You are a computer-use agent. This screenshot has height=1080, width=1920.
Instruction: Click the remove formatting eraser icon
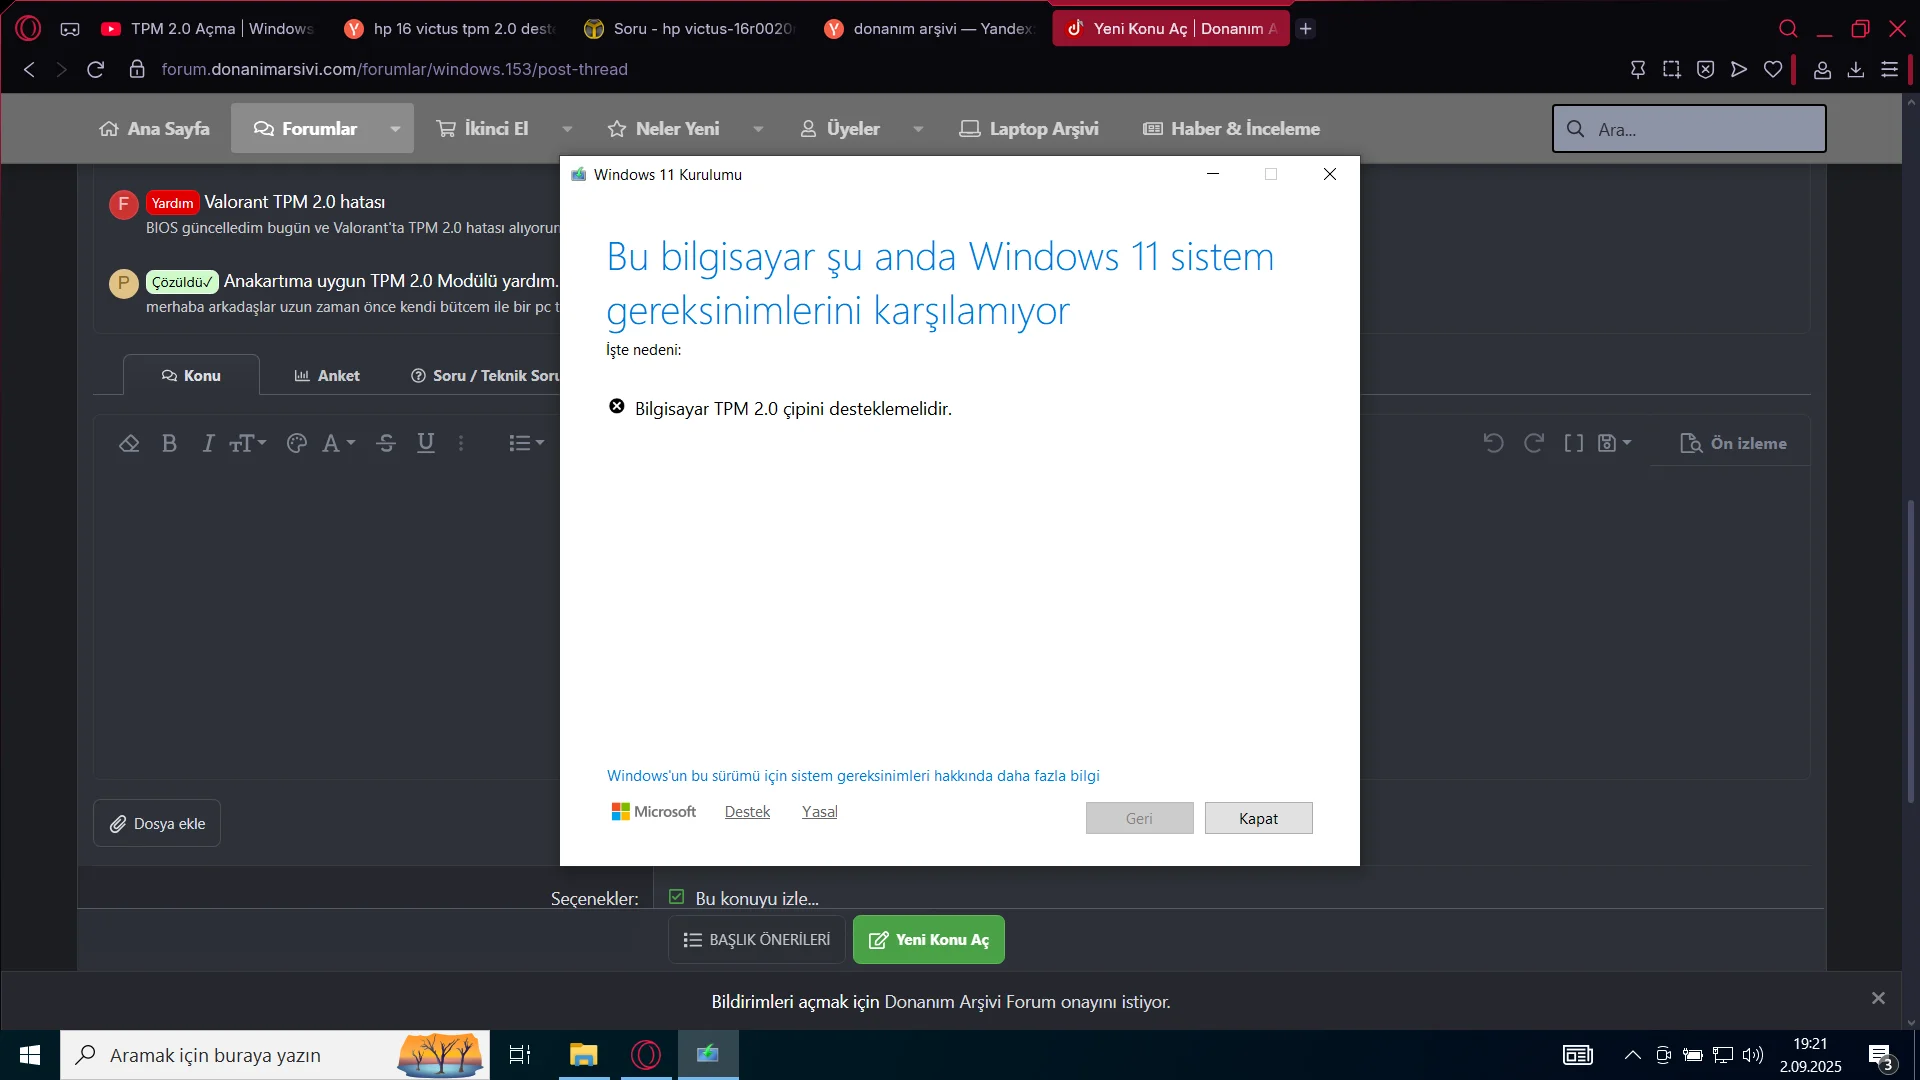click(129, 443)
